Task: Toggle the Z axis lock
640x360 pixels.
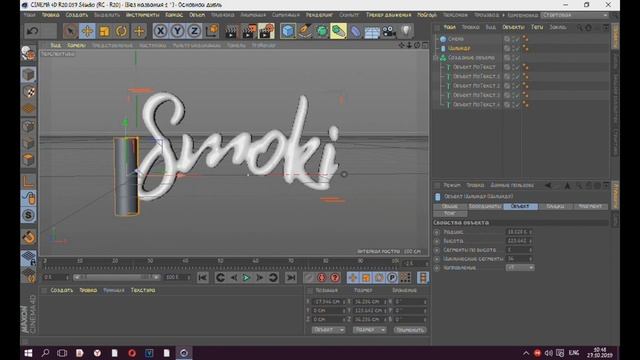Action: [194, 31]
